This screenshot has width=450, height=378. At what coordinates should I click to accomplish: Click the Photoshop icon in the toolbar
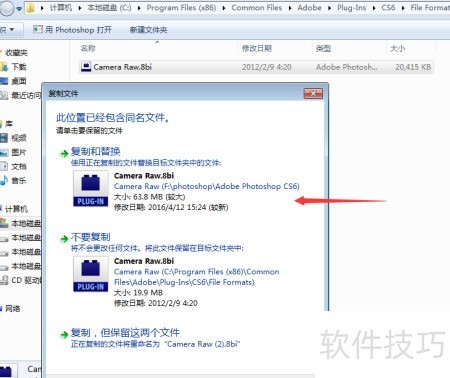(x=38, y=30)
